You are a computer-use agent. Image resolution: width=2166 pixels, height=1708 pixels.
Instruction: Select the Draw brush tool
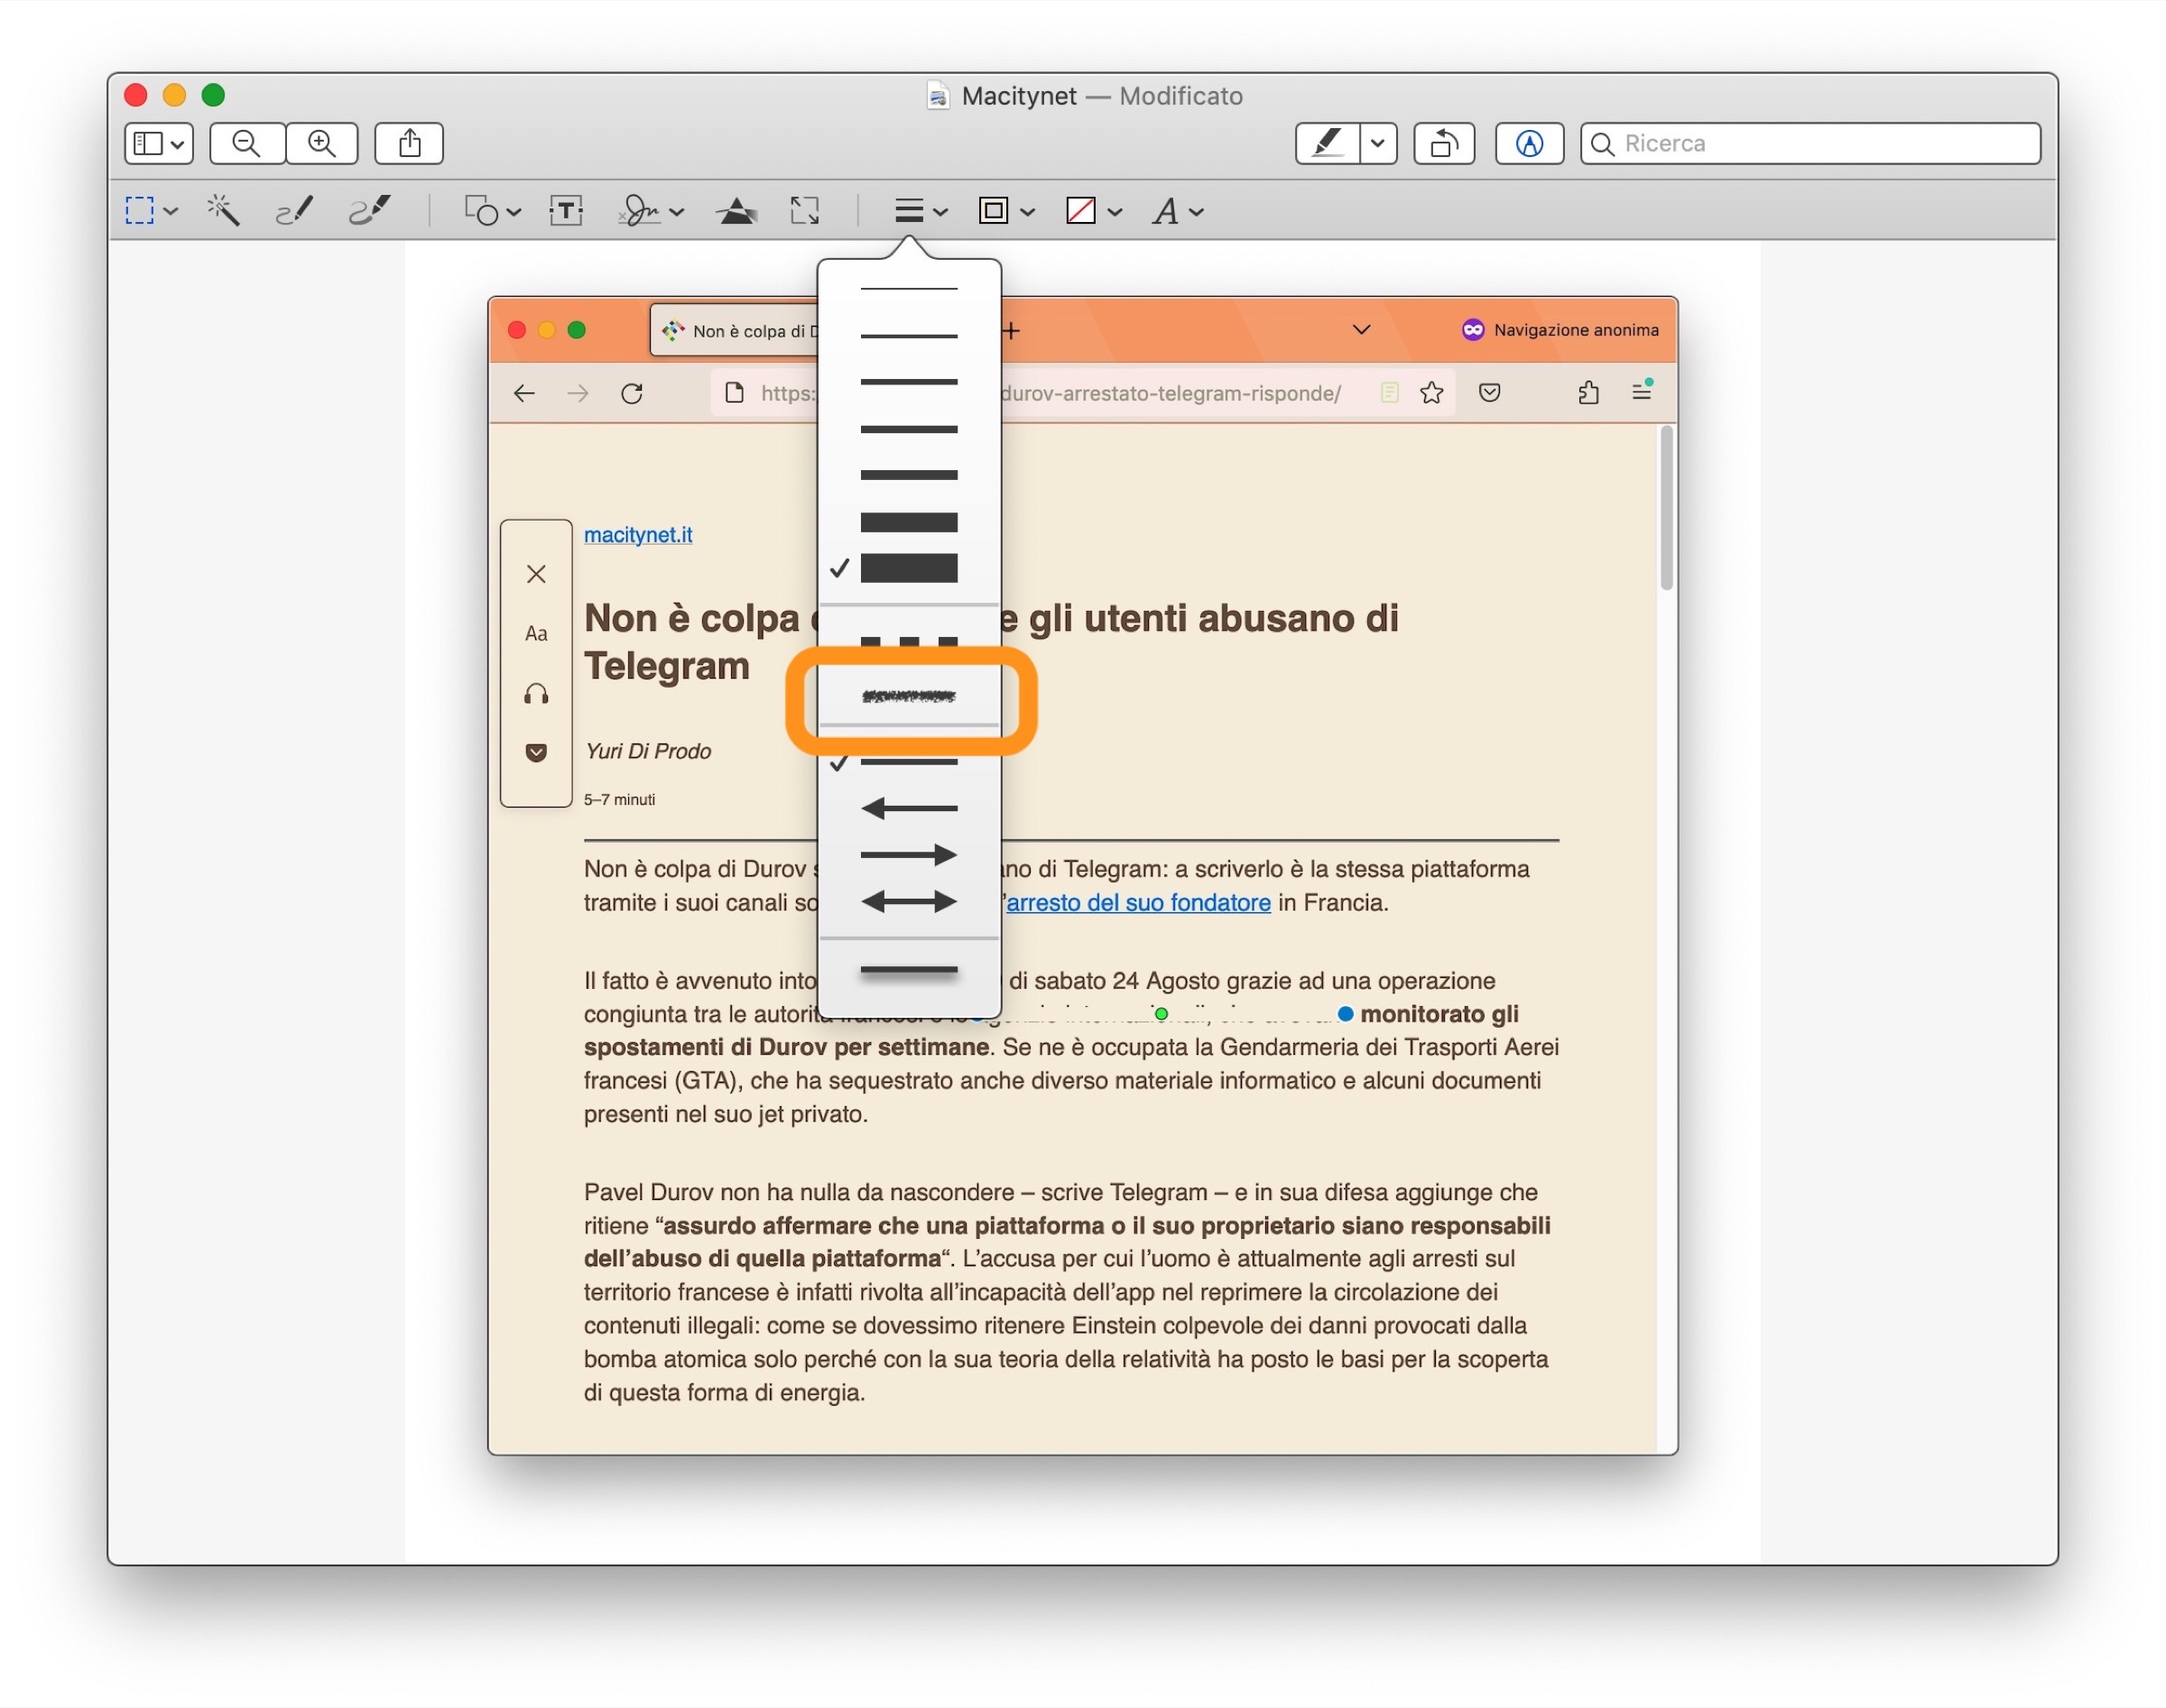(x=369, y=211)
